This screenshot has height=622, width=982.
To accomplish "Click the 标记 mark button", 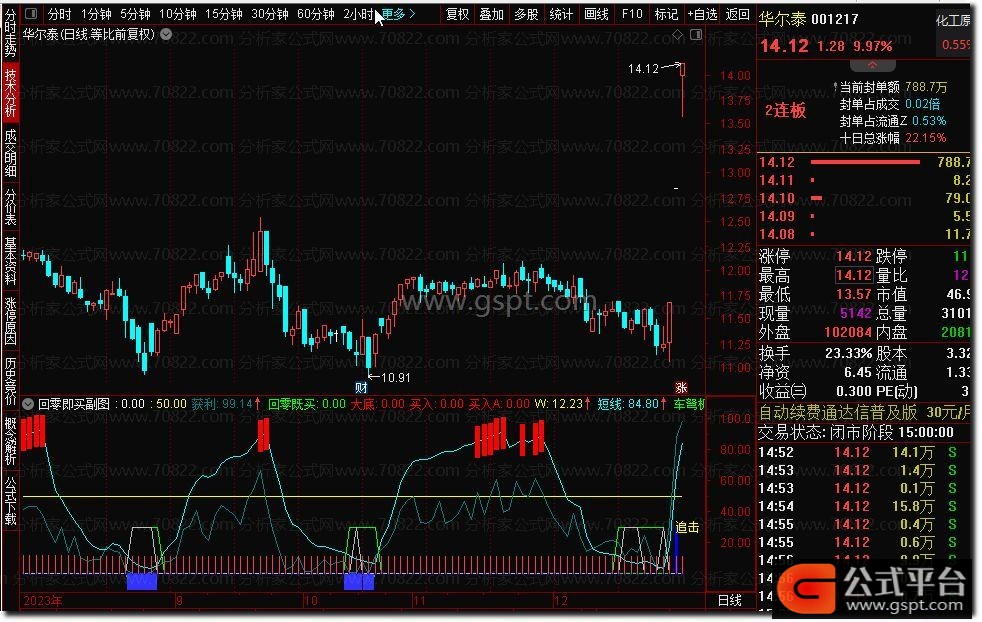I will coord(666,14).
